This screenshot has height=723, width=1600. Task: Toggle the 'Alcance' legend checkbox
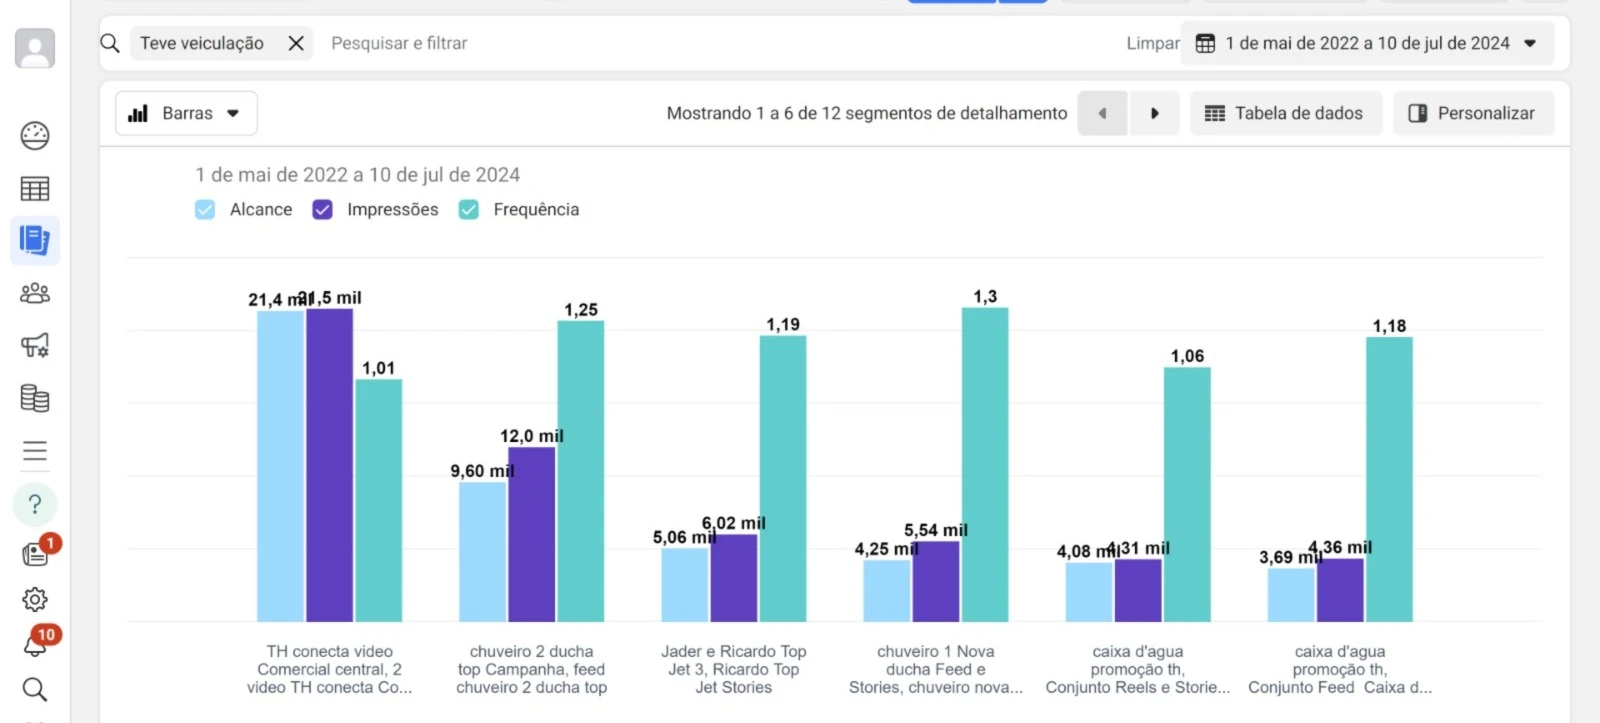205,209
